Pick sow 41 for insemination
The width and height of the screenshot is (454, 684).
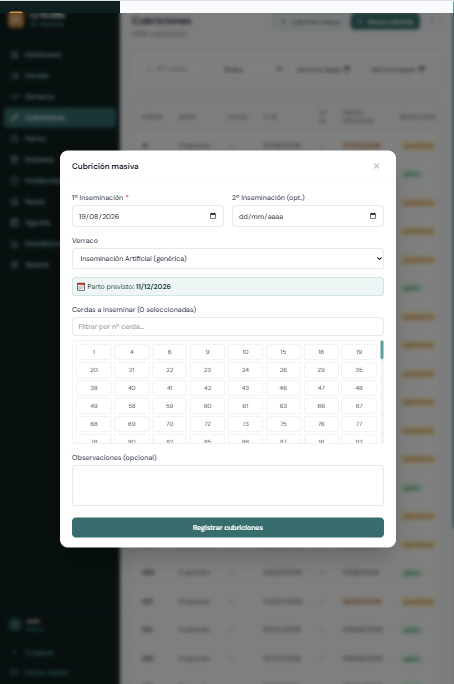click(170, 388)
